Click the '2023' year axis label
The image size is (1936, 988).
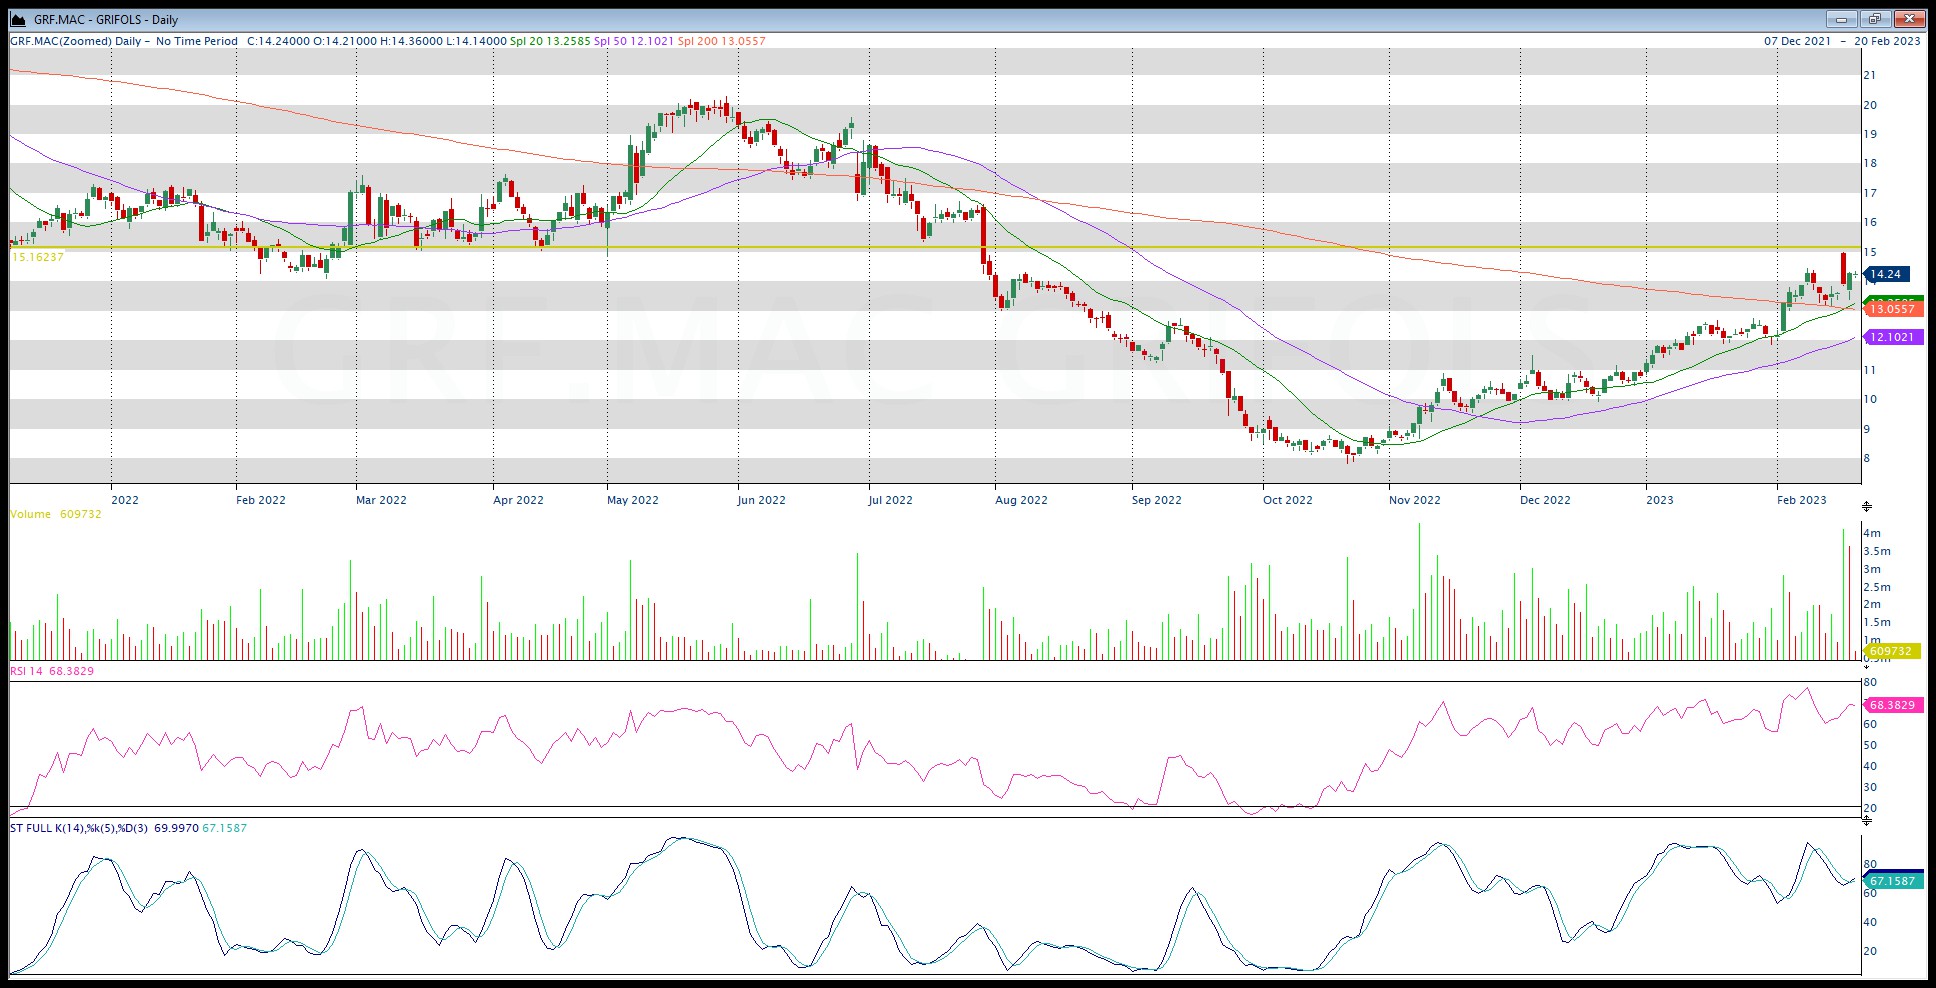1660,500
